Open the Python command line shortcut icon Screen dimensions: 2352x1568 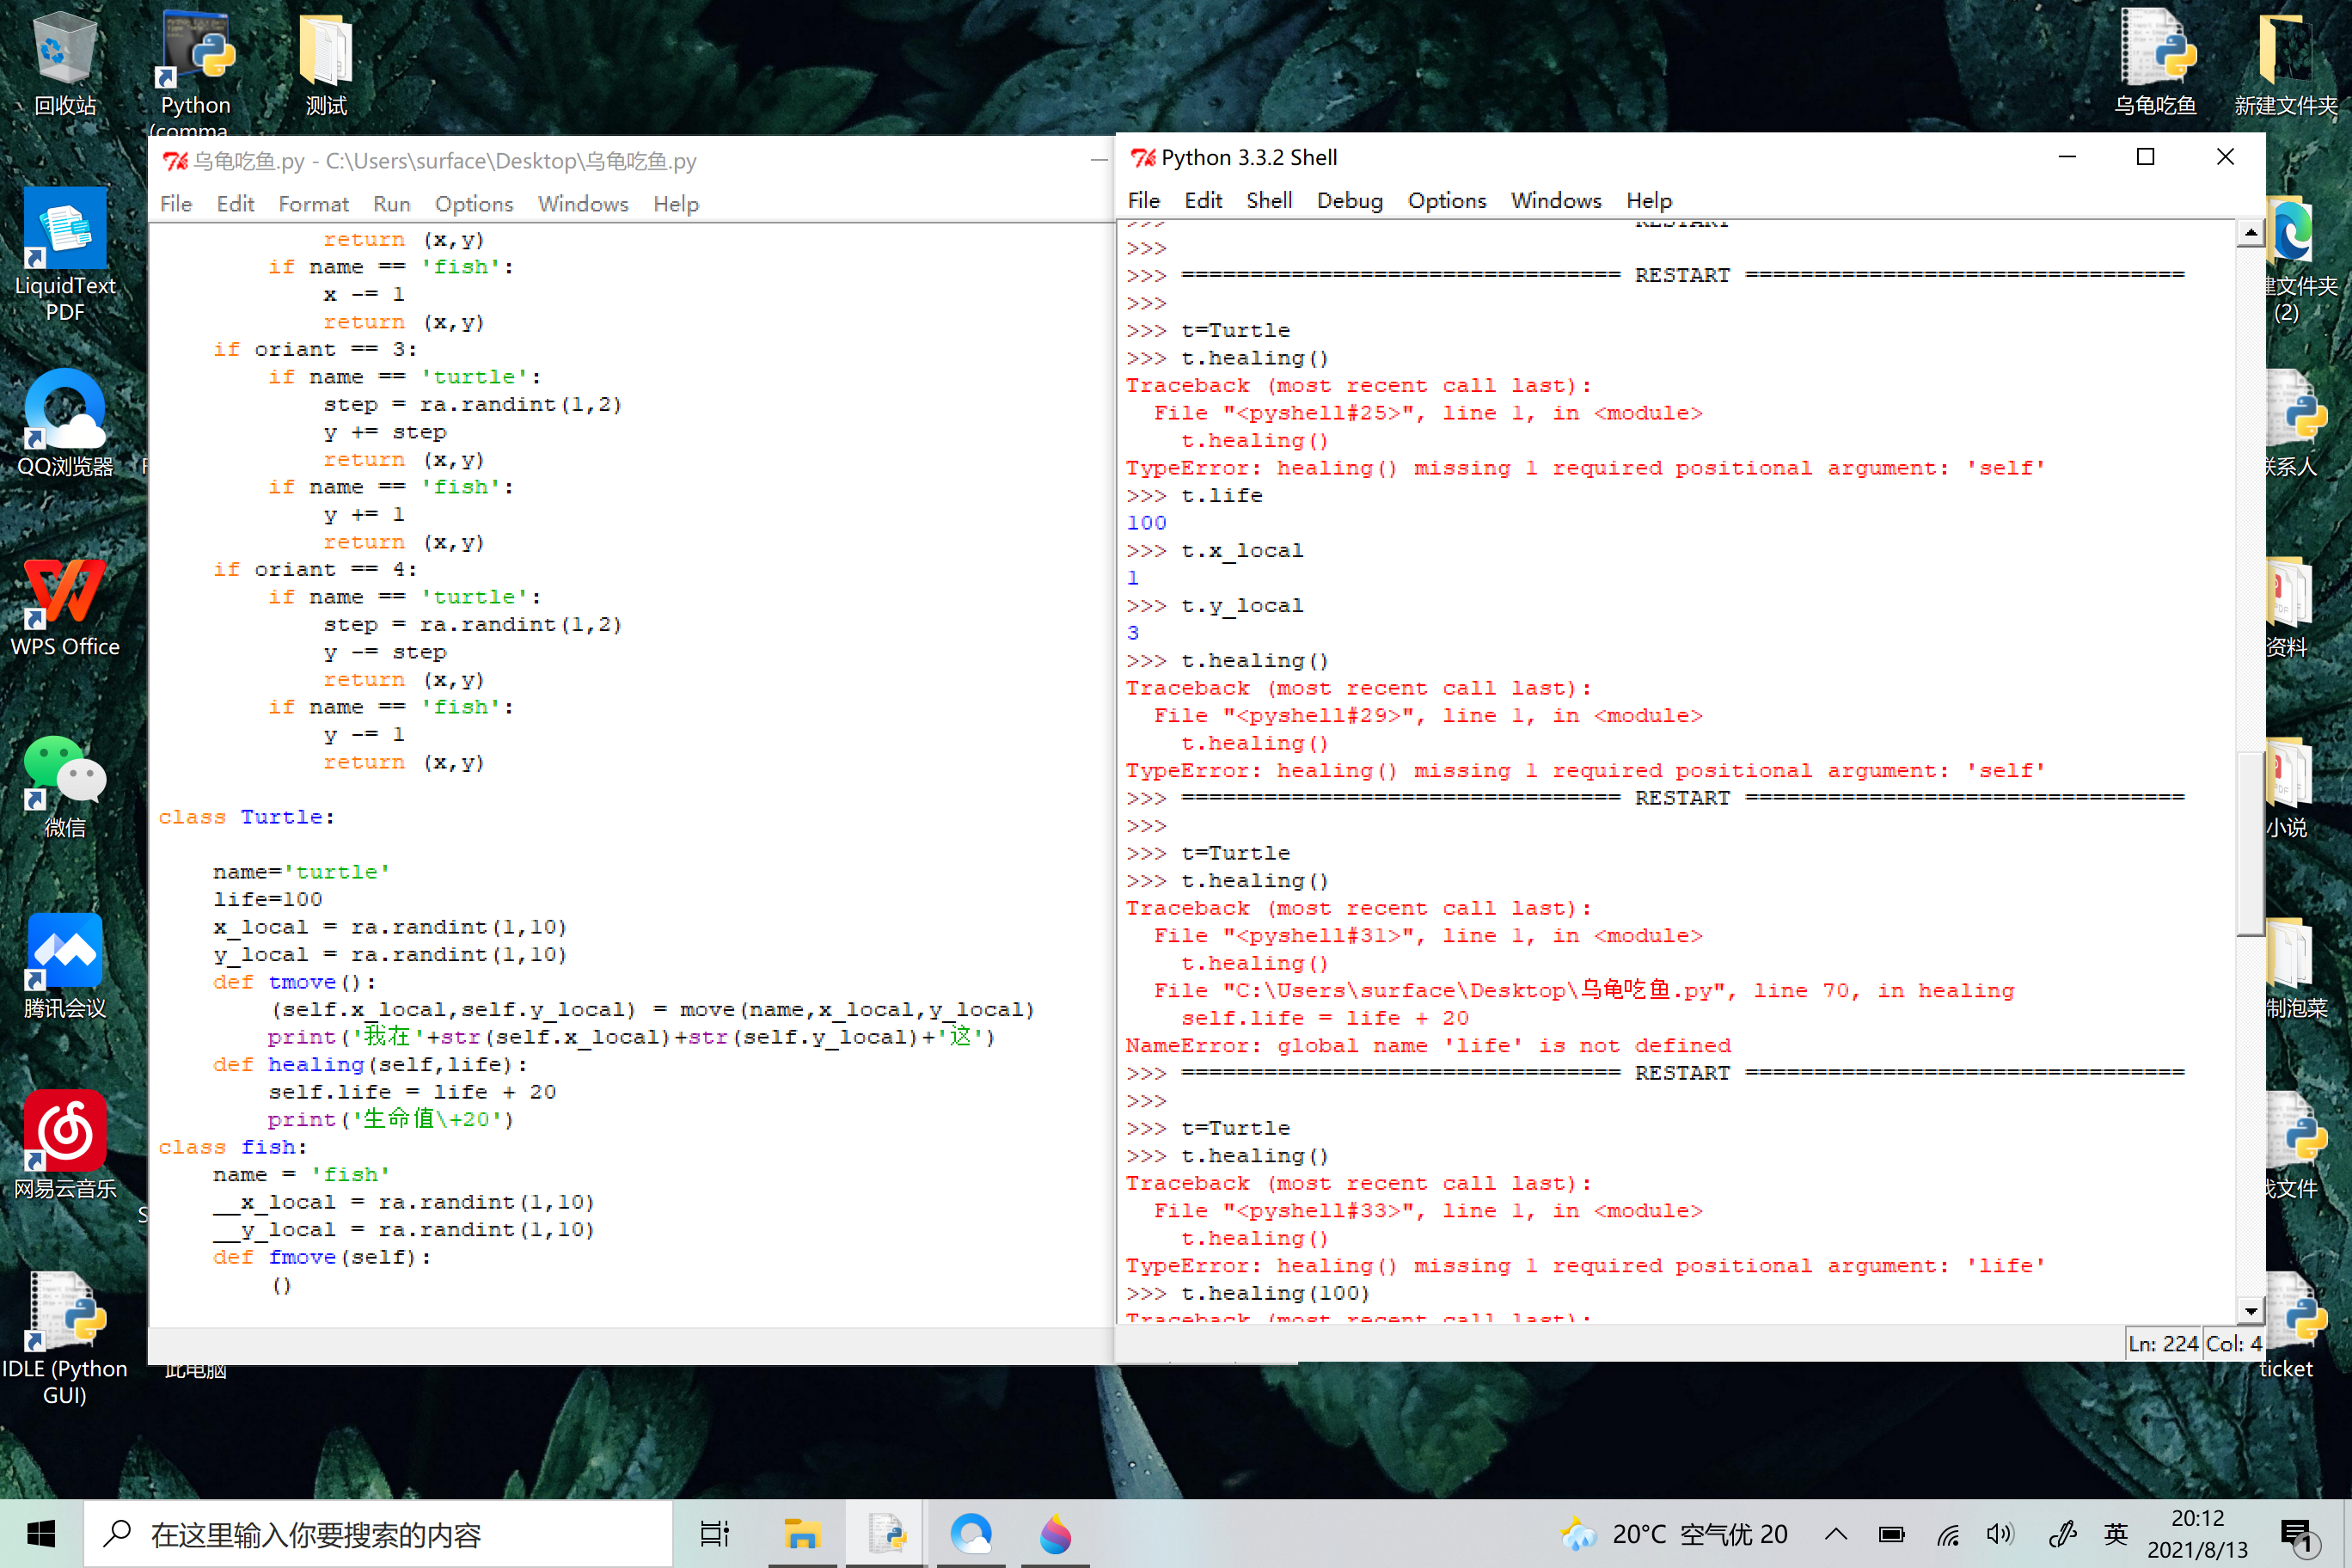(196, 70)
